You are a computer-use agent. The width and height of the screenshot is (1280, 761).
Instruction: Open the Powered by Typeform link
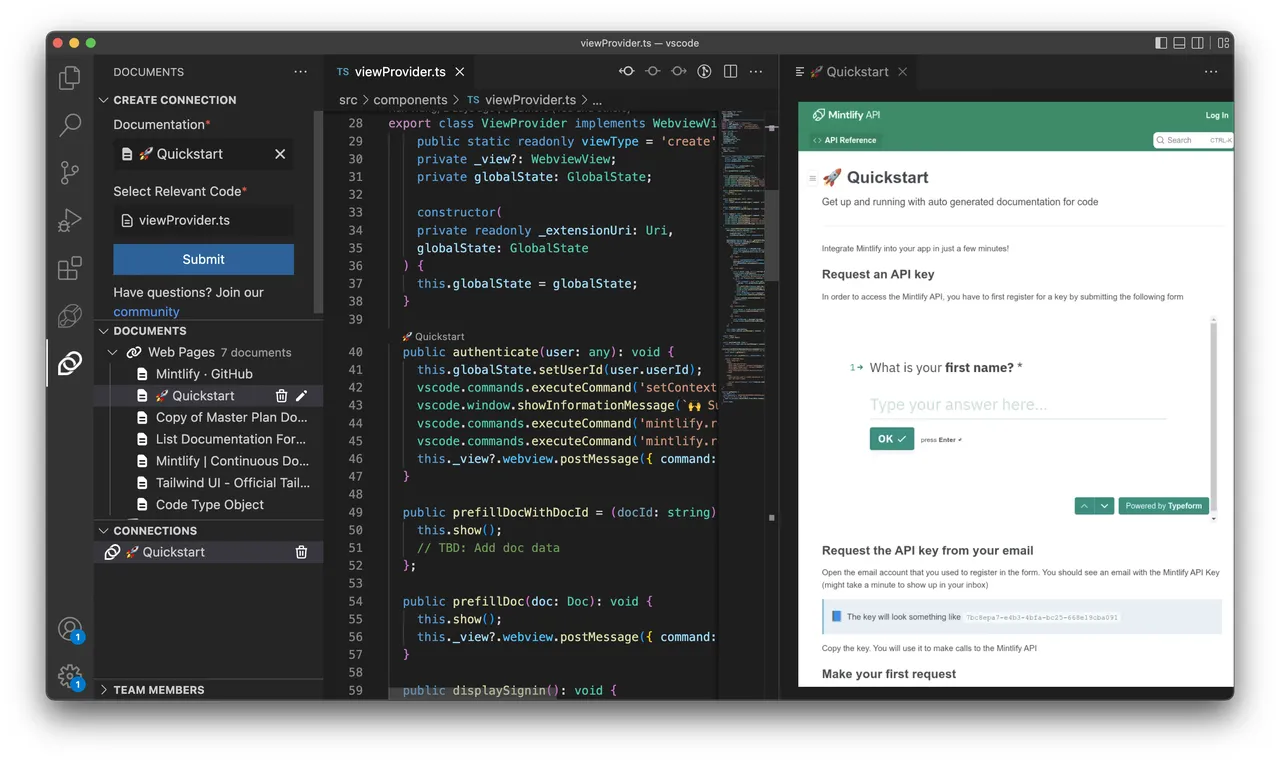1164,506
